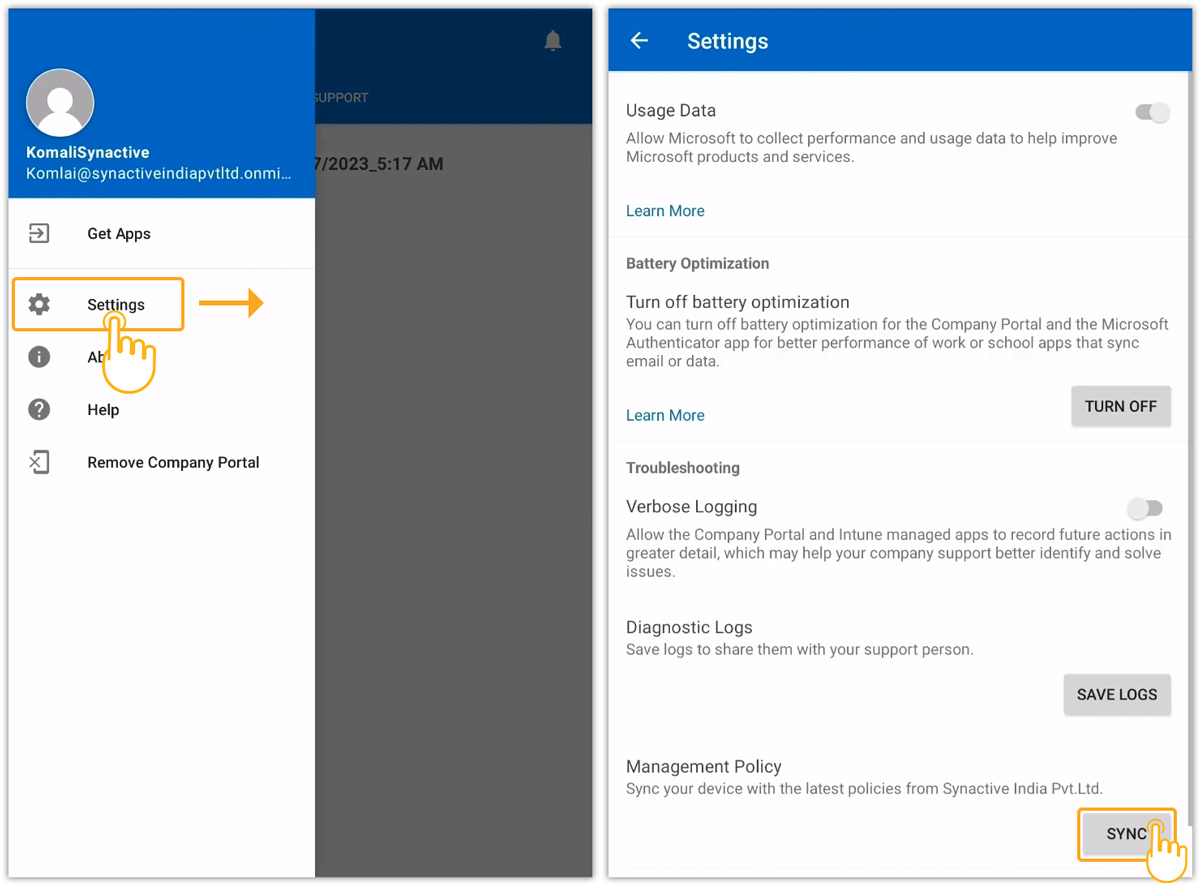Viewport: 1200px width, 885px height.
Task: Open About via the info icon
Action: (39, 357)
